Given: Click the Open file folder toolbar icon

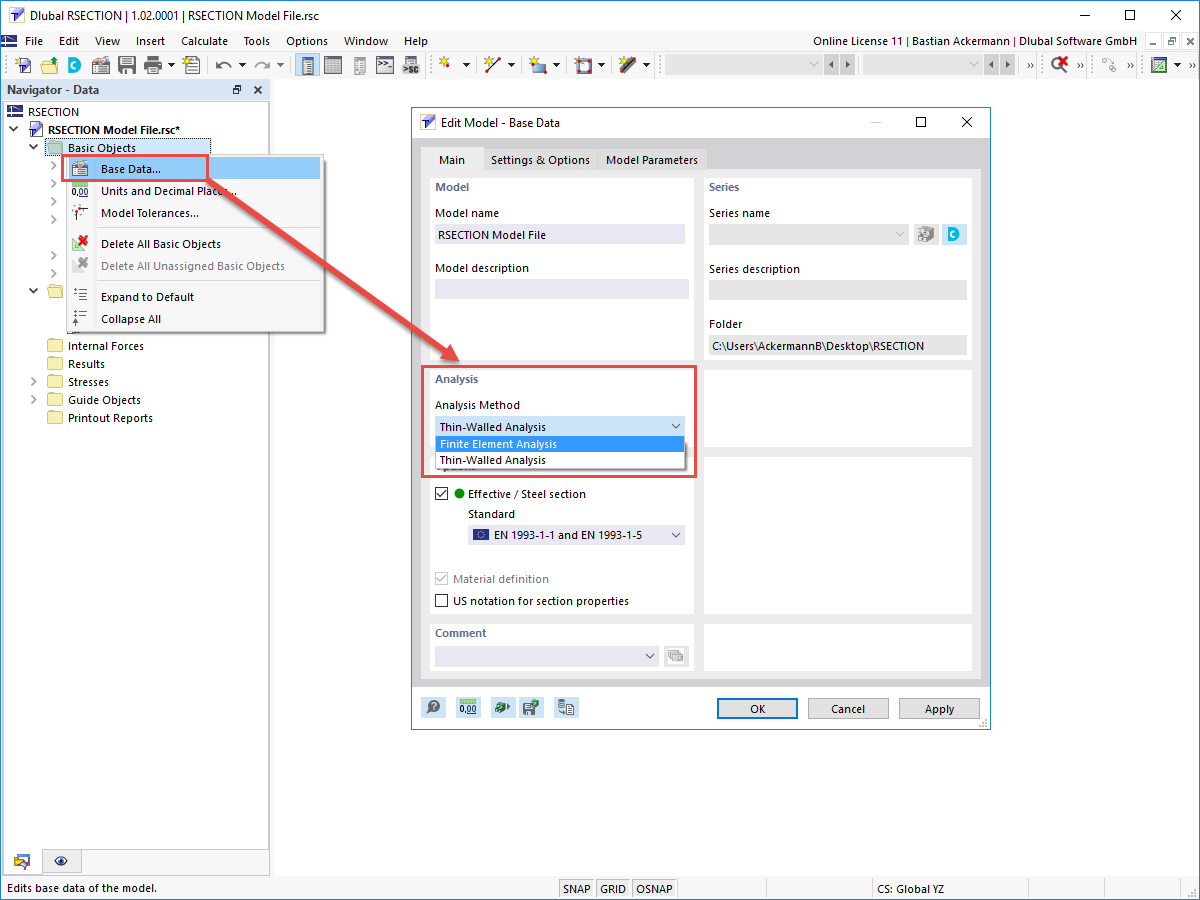Looking at the screenshot, I should (x=49, y=65).
